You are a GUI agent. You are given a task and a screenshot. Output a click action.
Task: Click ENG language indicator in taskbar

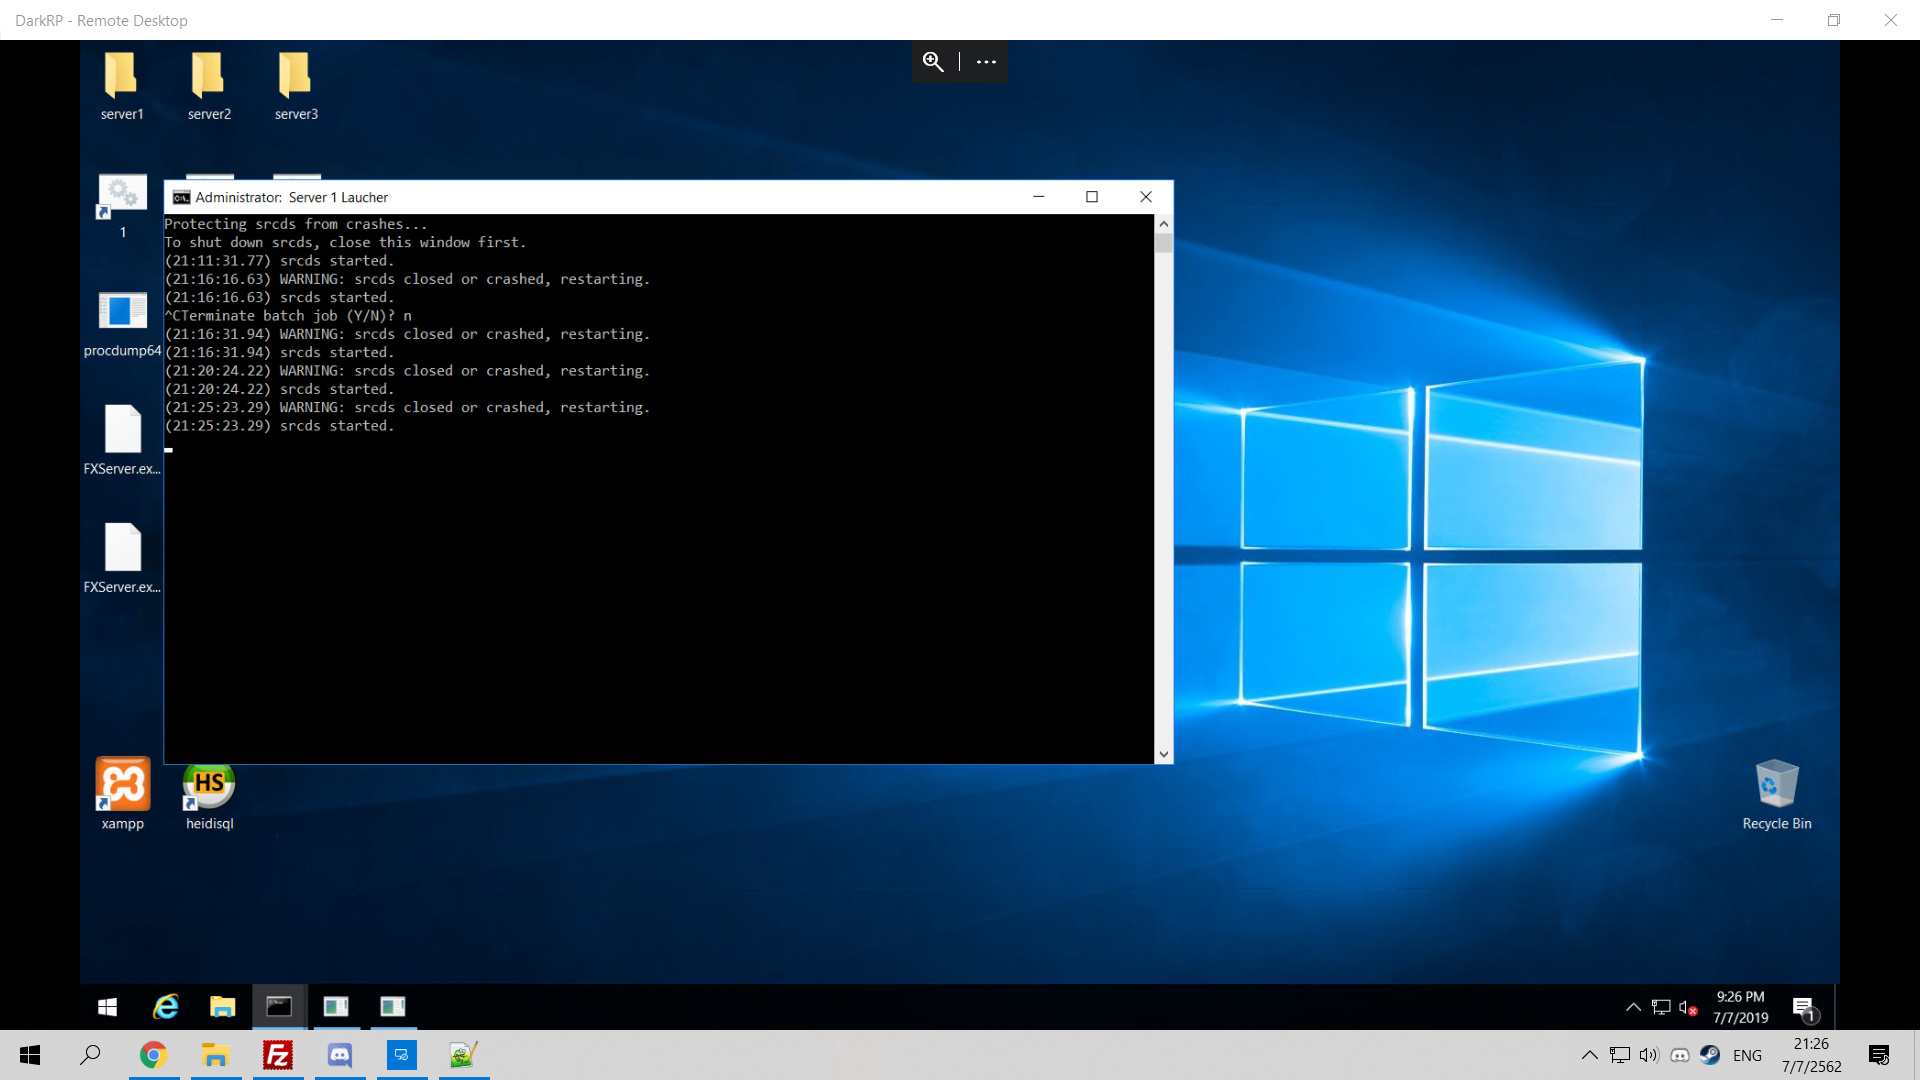1747,1055
